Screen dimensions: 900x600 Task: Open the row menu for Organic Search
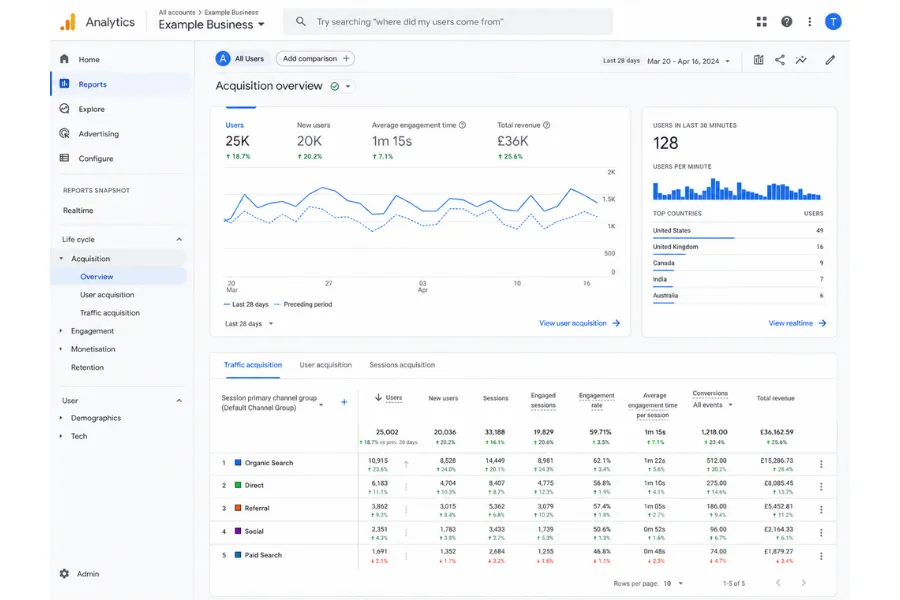point(821,464)
